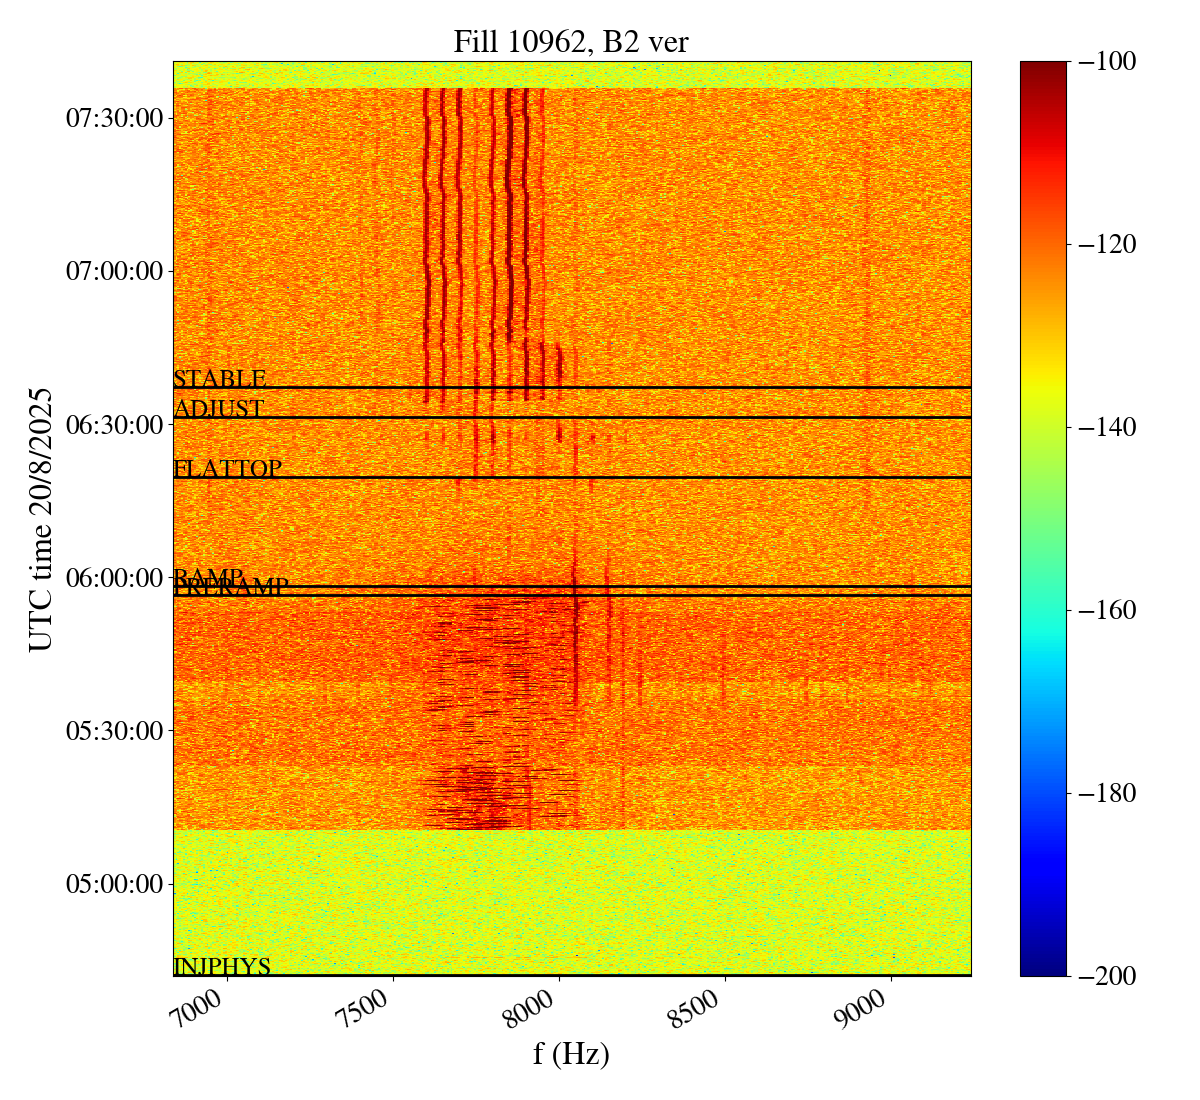Screen dimensions: 1200x1100
Task: Click the 'UTC time 20/8/2025' y-axis label
Action: pos(41,519)
